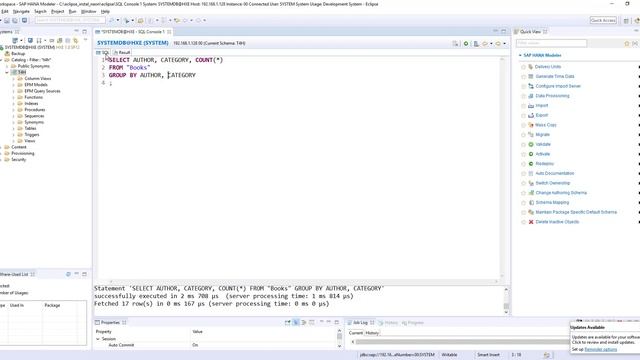Click the main toolbar search field
This screenshot has height=360, width=640.
70,20
